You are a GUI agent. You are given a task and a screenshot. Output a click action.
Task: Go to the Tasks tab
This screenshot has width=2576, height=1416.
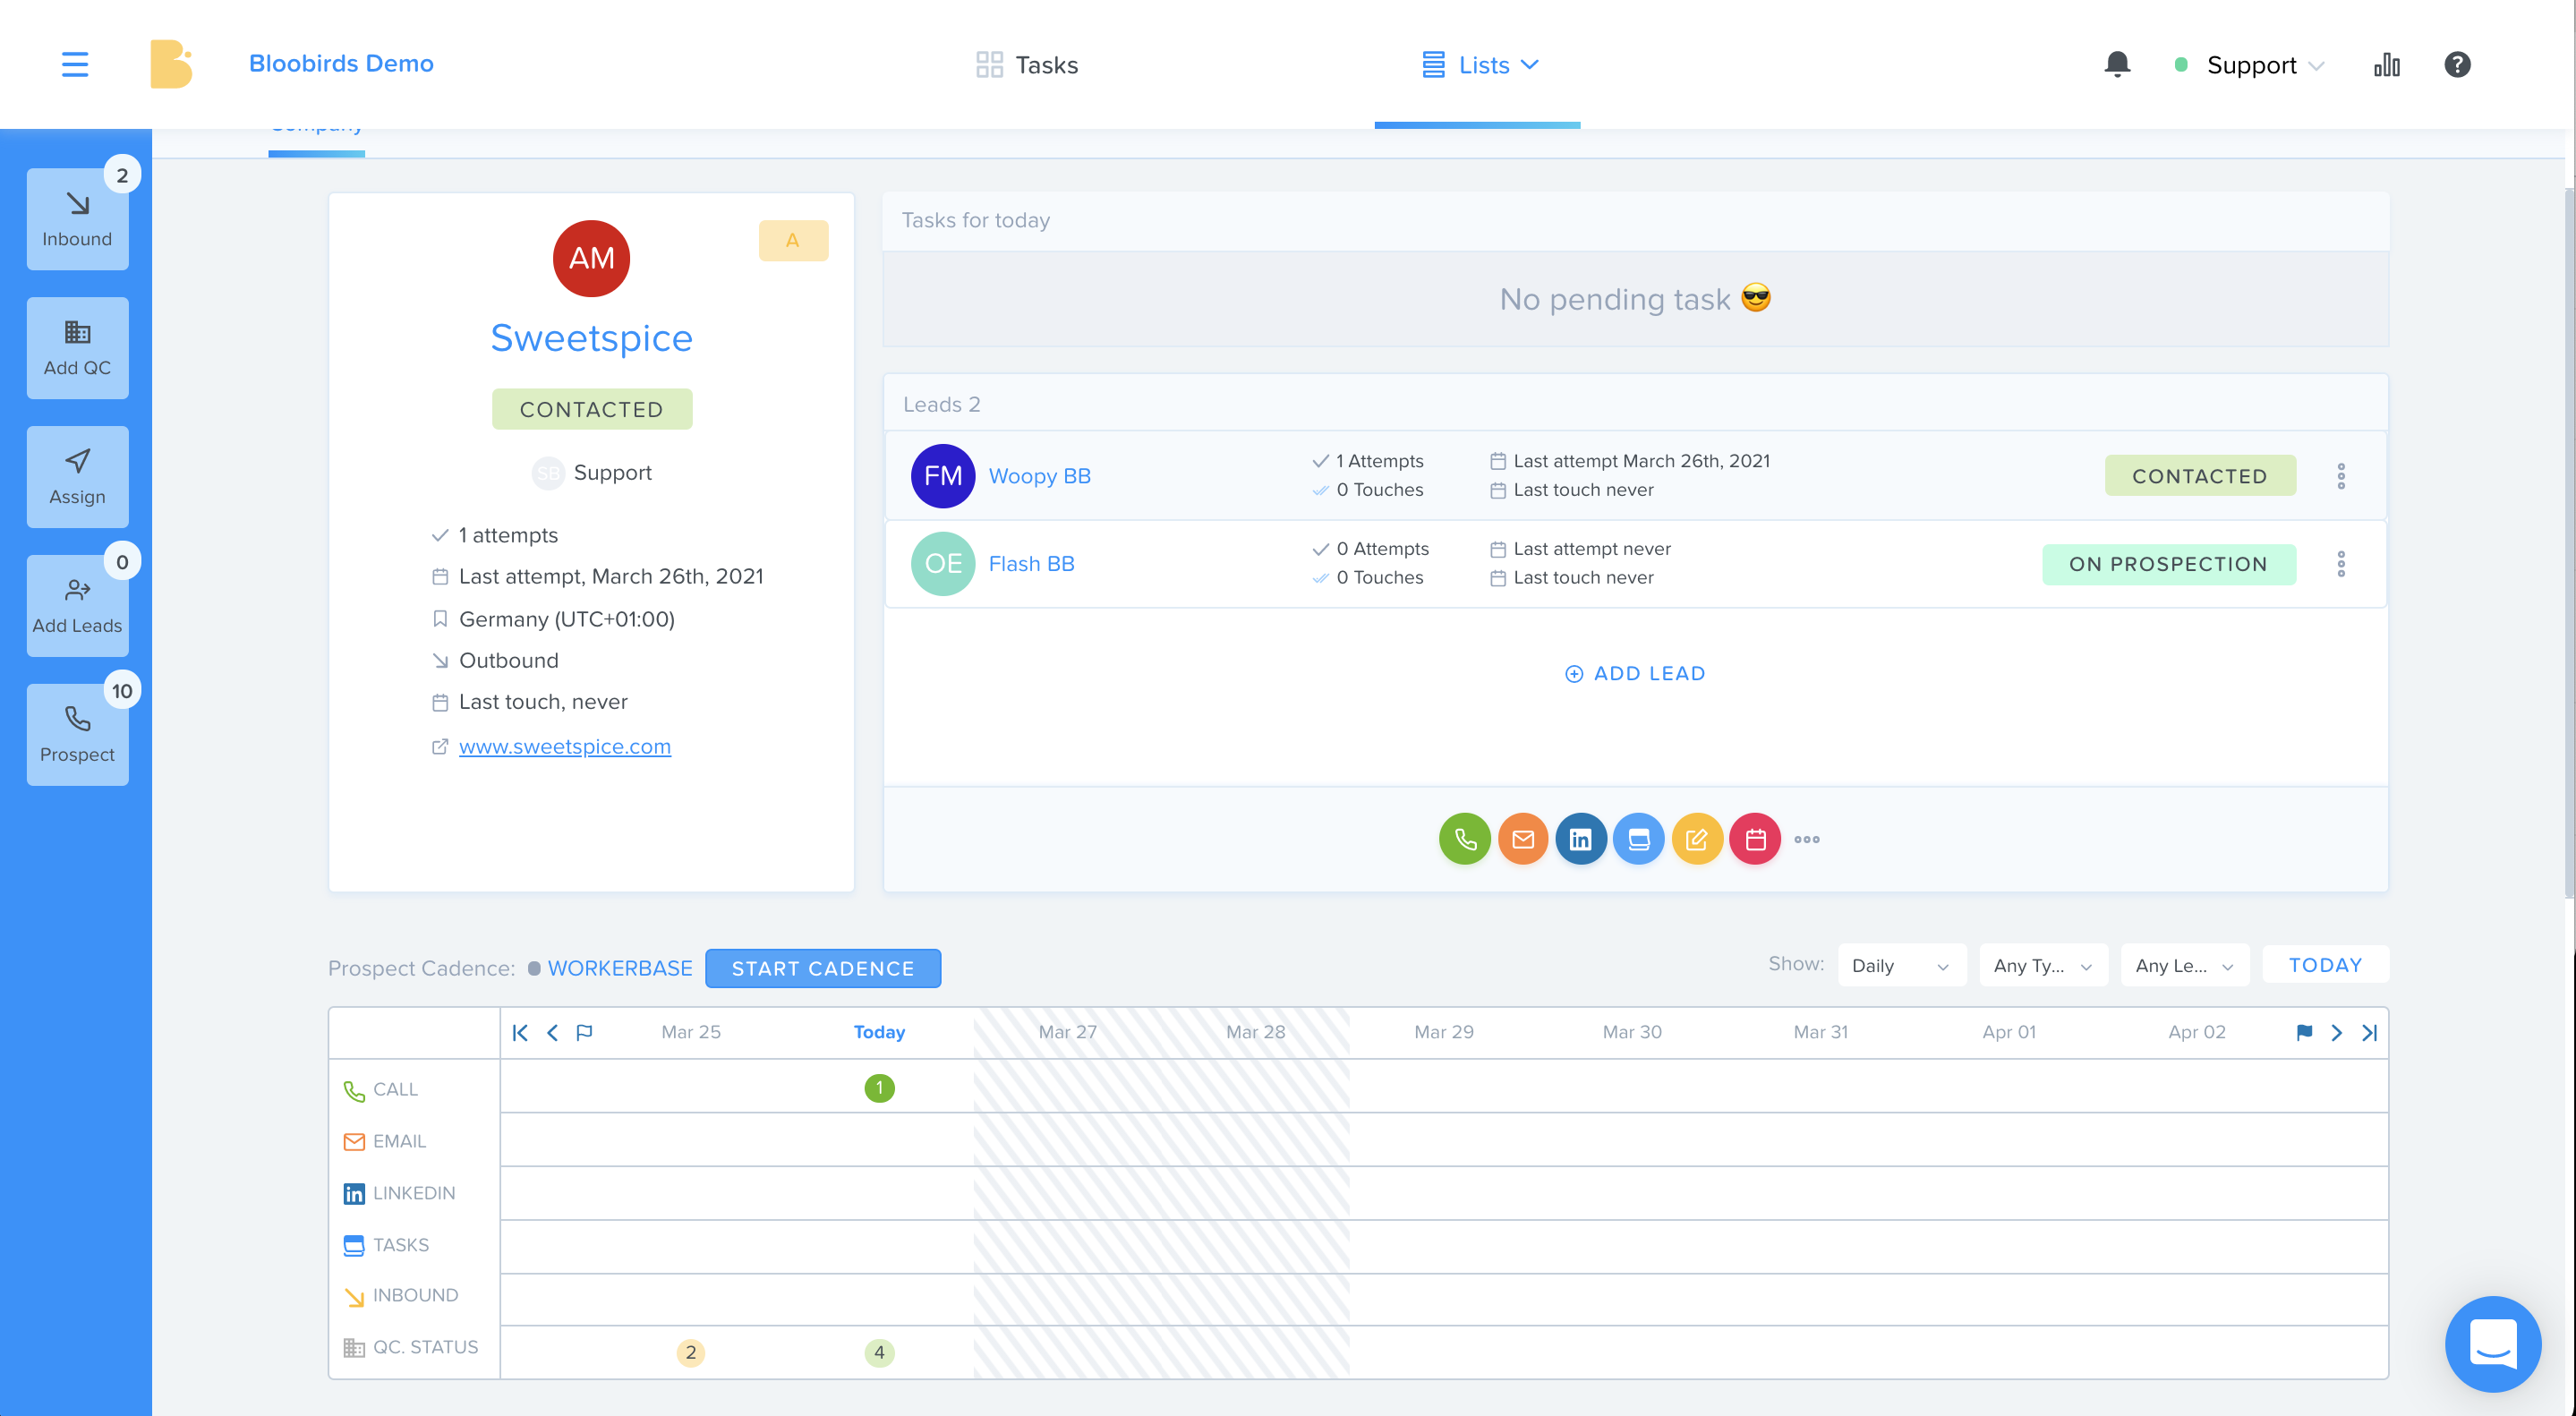point(1027,65)
